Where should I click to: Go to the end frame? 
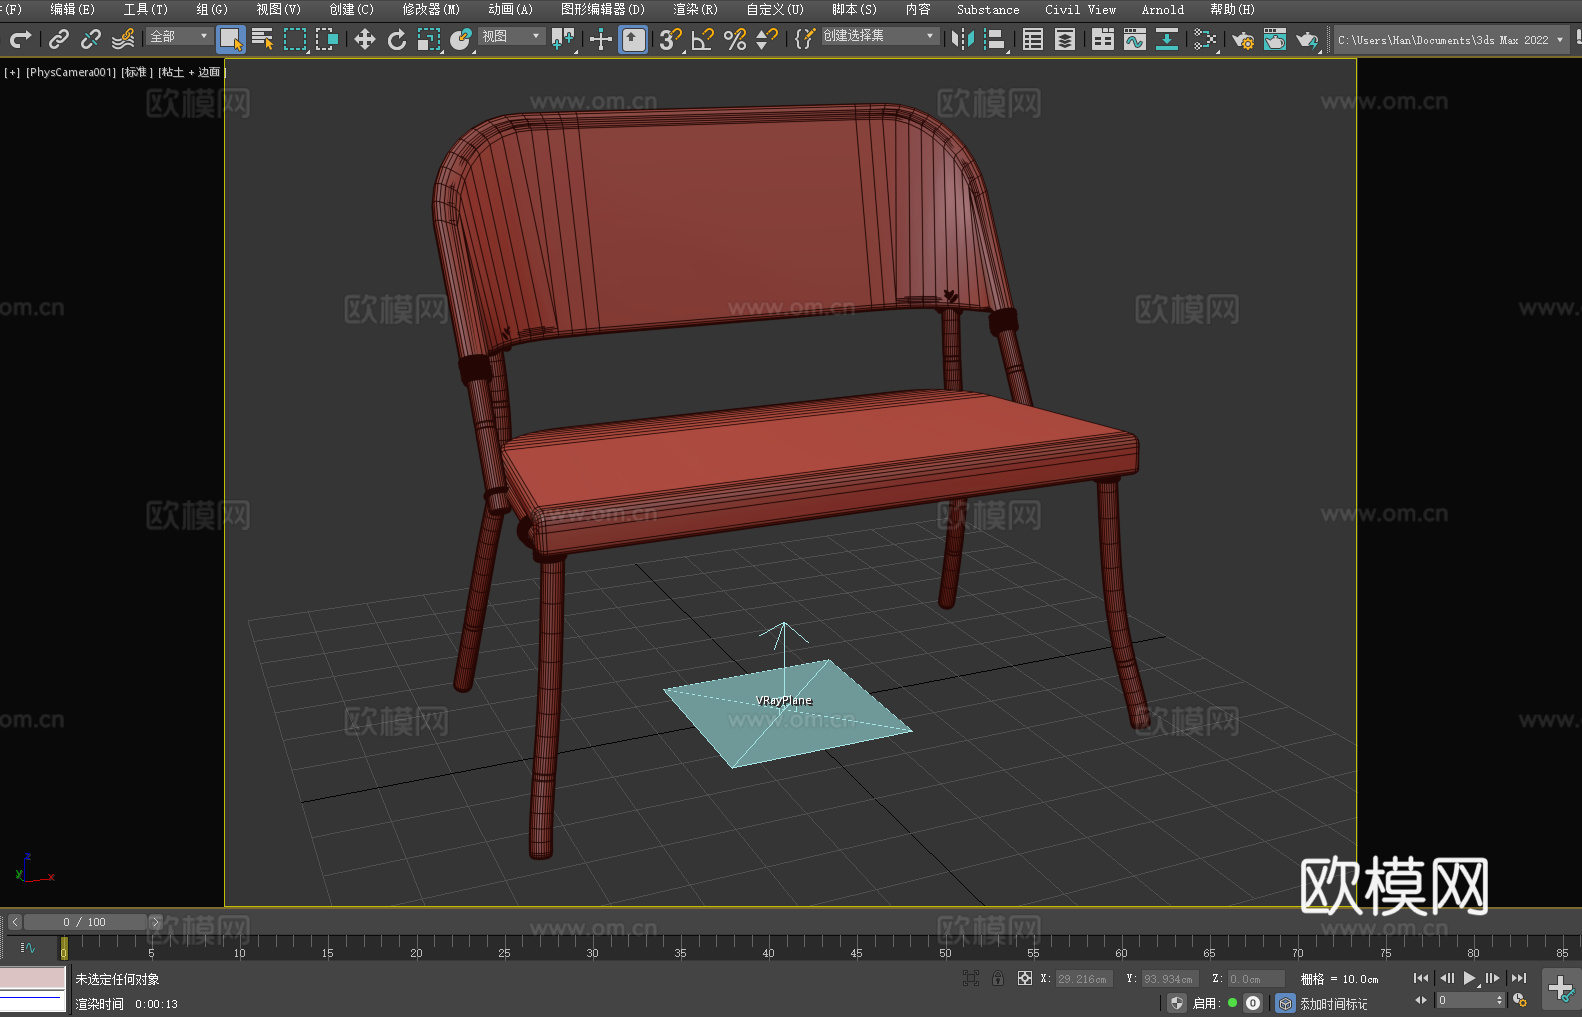(x=1519, y=978)
